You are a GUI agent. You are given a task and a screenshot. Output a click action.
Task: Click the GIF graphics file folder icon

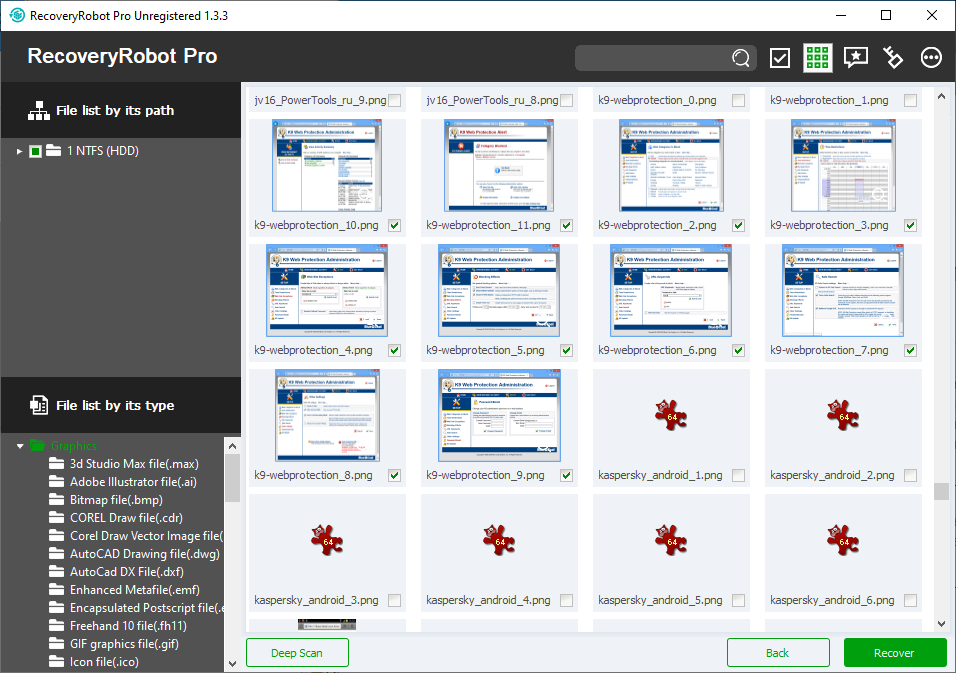pos(57,644)
